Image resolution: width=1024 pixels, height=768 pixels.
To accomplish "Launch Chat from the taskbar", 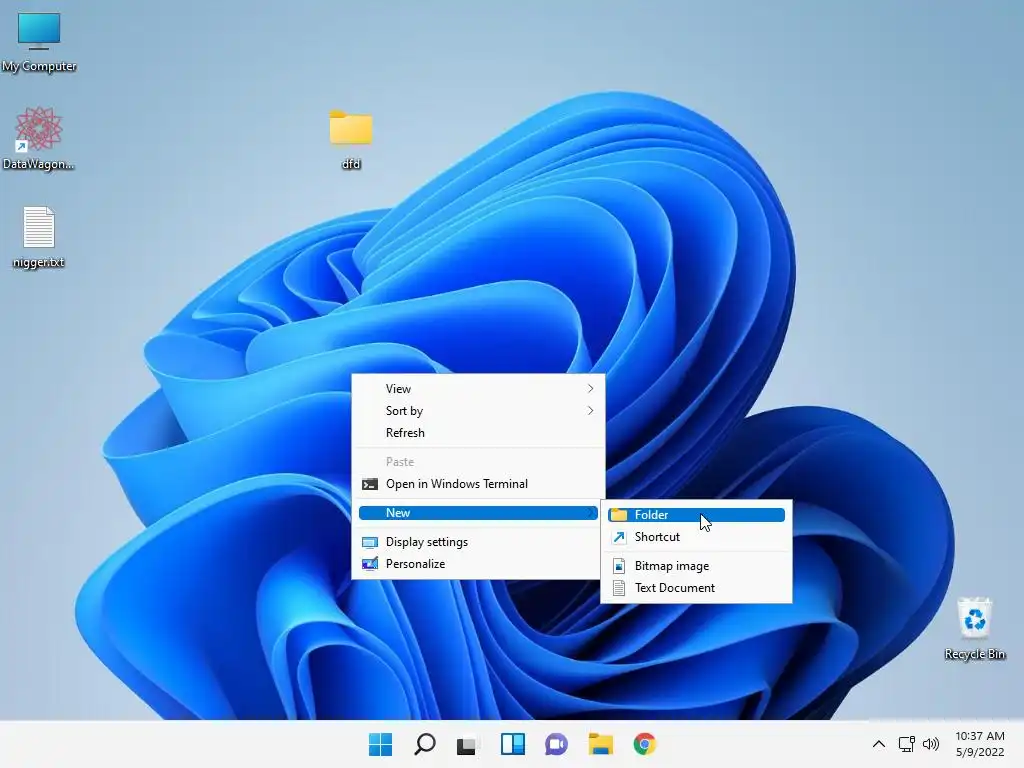I will click(556, 744).
